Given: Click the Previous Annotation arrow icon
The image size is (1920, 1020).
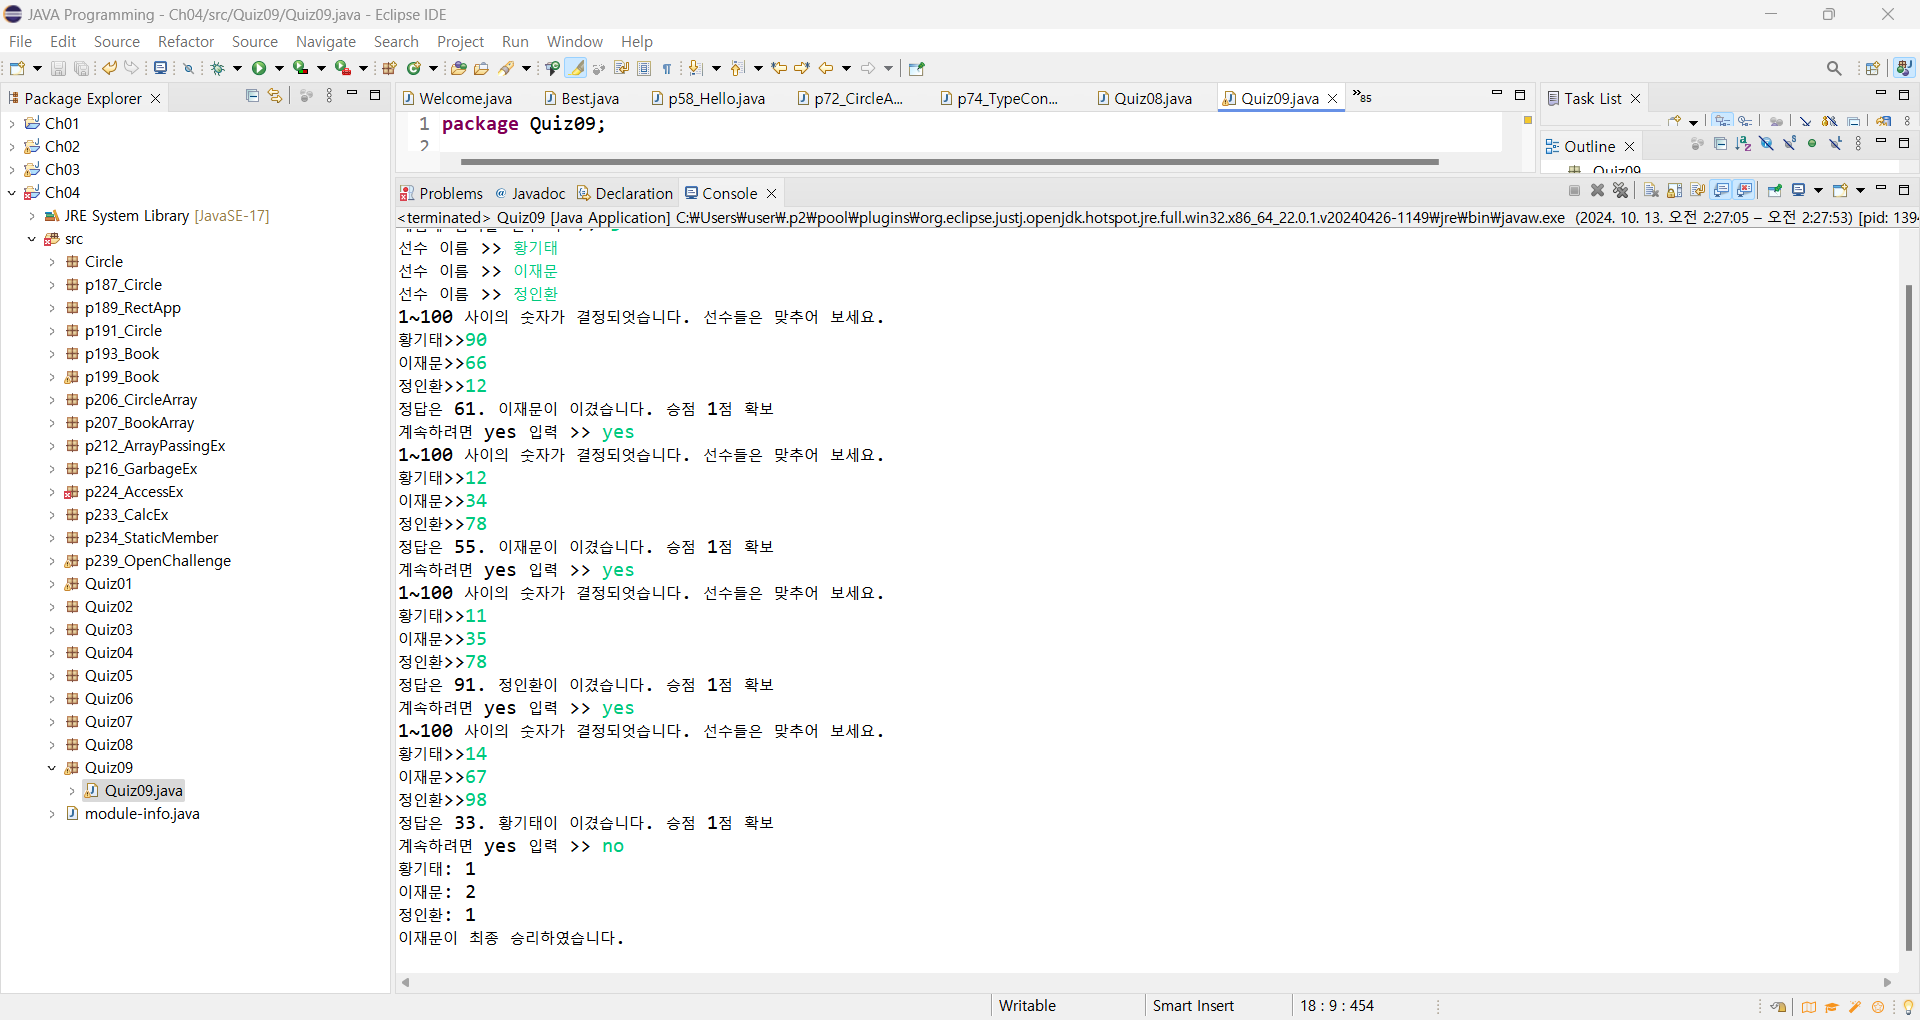Looking at the screenshot, I should pos(737,68).
